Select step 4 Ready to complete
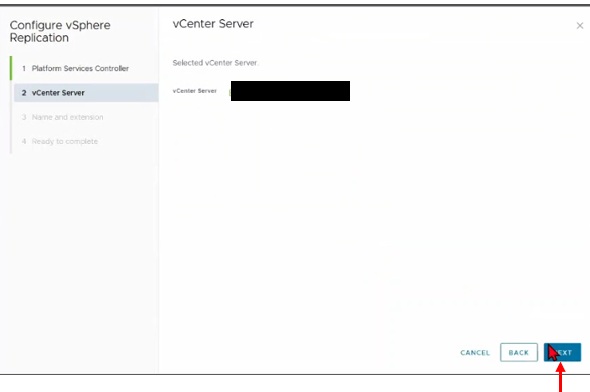Screen dimensions: 590x392 59,141
